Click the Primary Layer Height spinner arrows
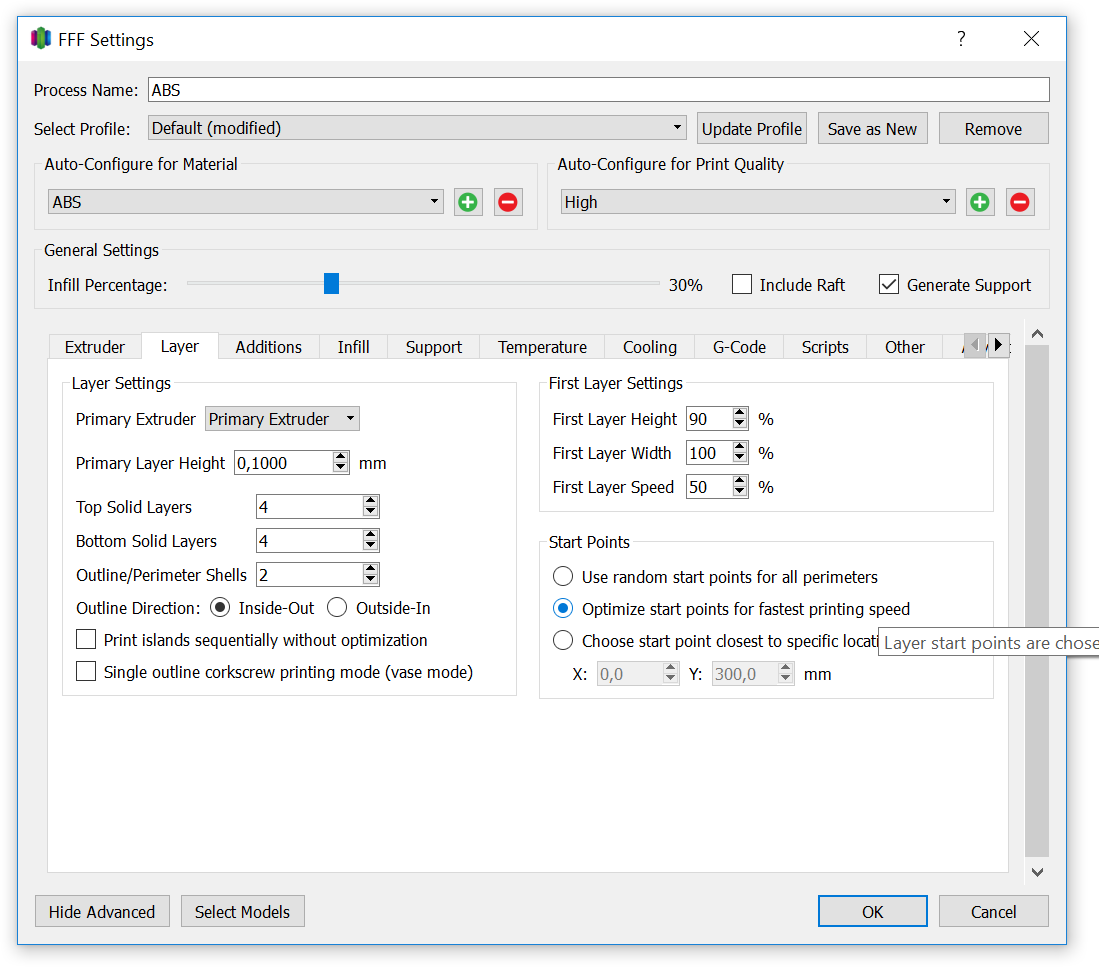The image size is (1099, 967). [x=341, y=462]
